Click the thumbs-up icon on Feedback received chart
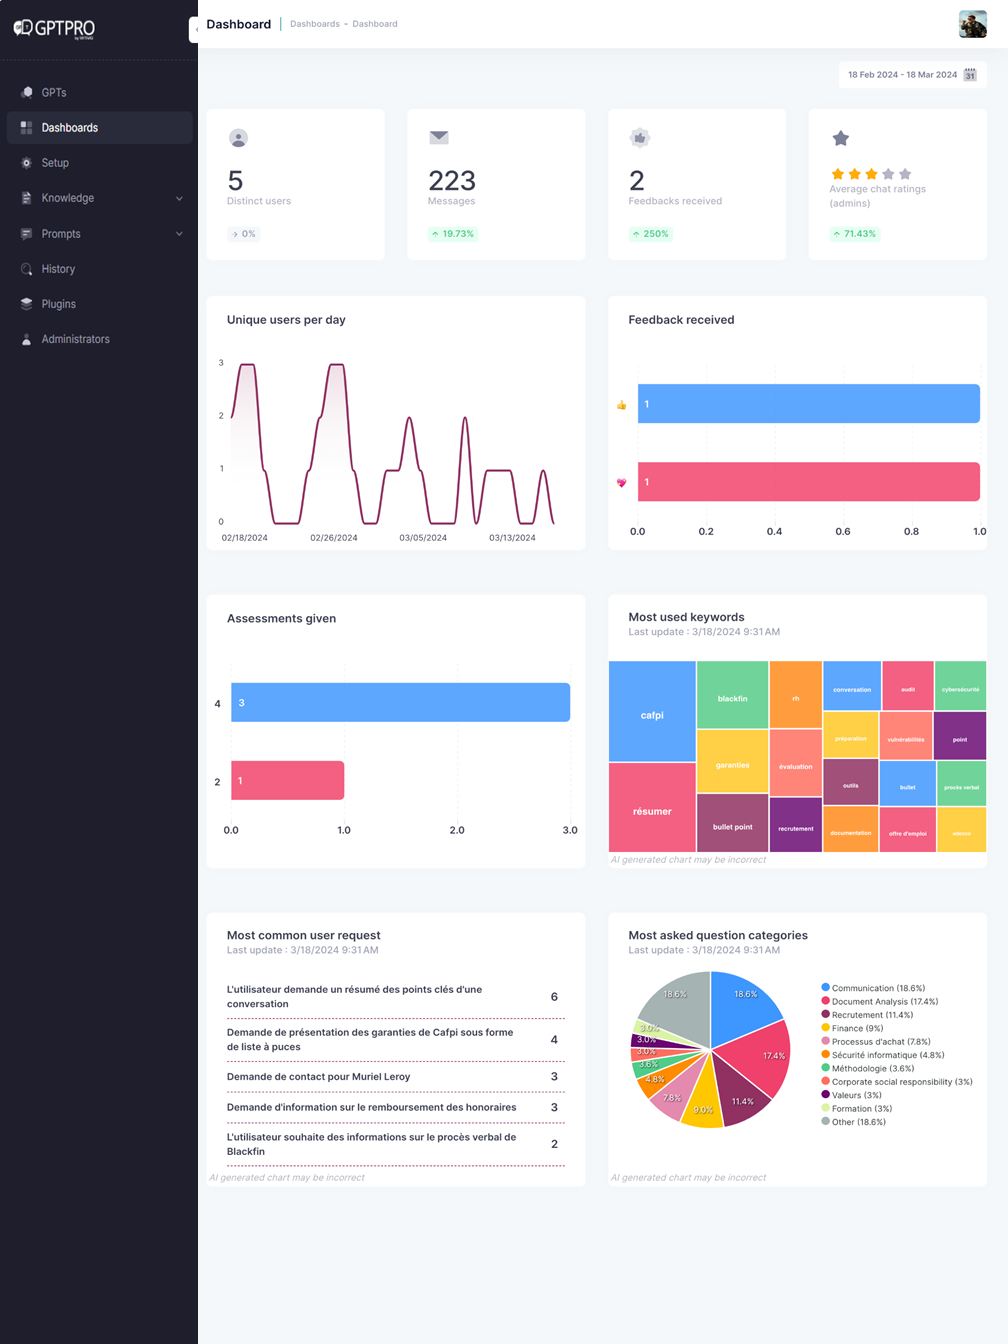1008x1344 pixels. pyautogui.click(x=621, y=403)
